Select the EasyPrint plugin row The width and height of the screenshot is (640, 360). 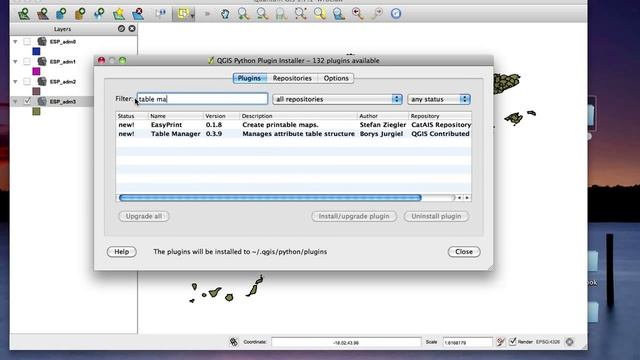coord(293,125)
